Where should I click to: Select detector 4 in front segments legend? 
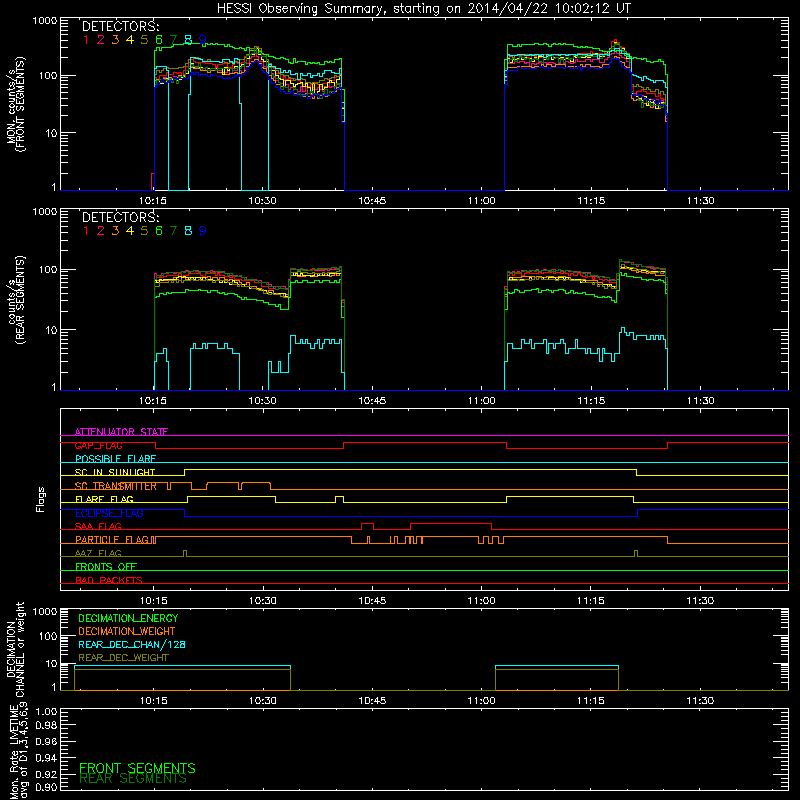click(130, 40)
